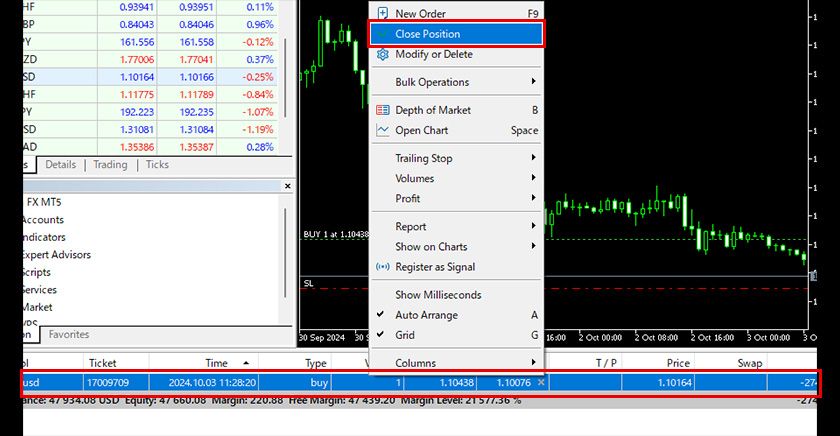Open Expert Advisors in Navigator tree
840x436 pixels.
pos(55,255)
